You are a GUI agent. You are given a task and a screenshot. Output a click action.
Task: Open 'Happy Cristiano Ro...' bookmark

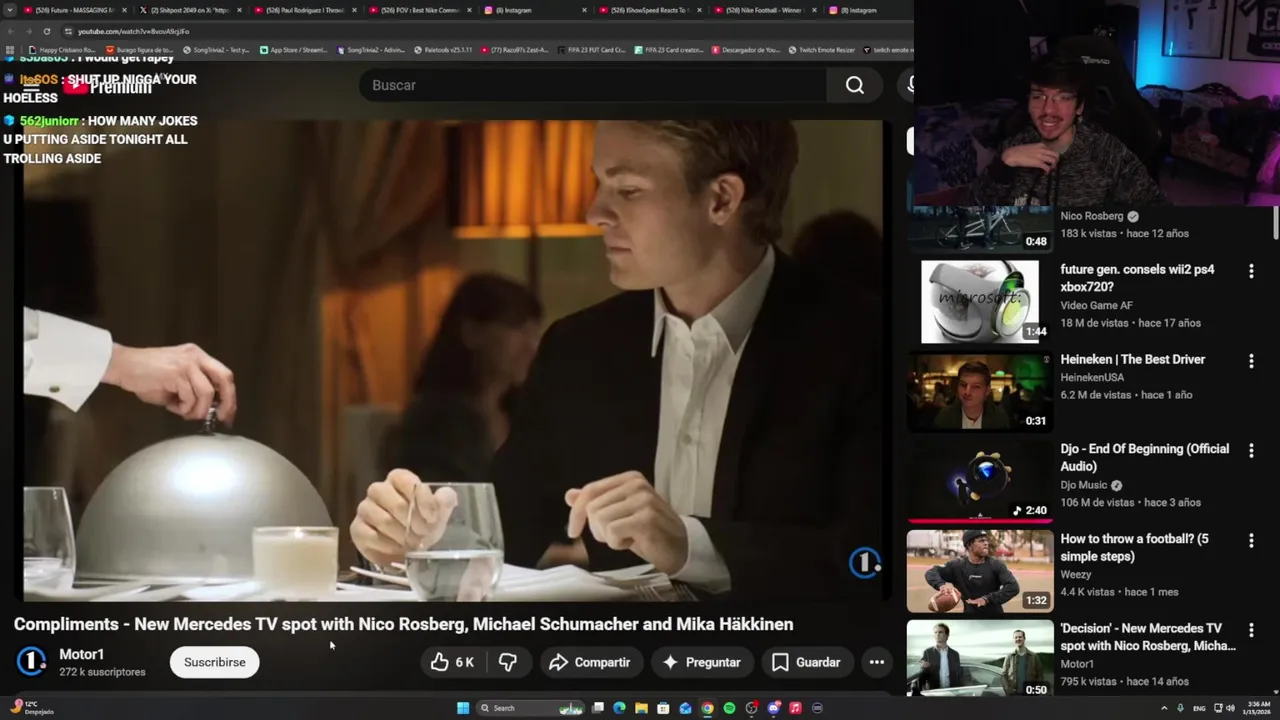click(x=62, y=50)
